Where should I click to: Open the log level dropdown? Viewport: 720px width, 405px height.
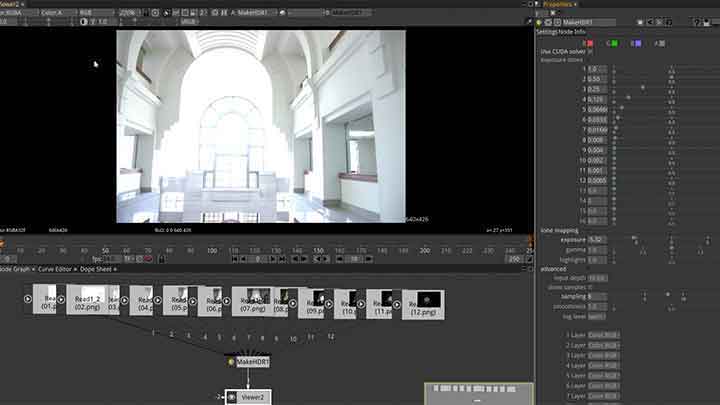point(596,316)
